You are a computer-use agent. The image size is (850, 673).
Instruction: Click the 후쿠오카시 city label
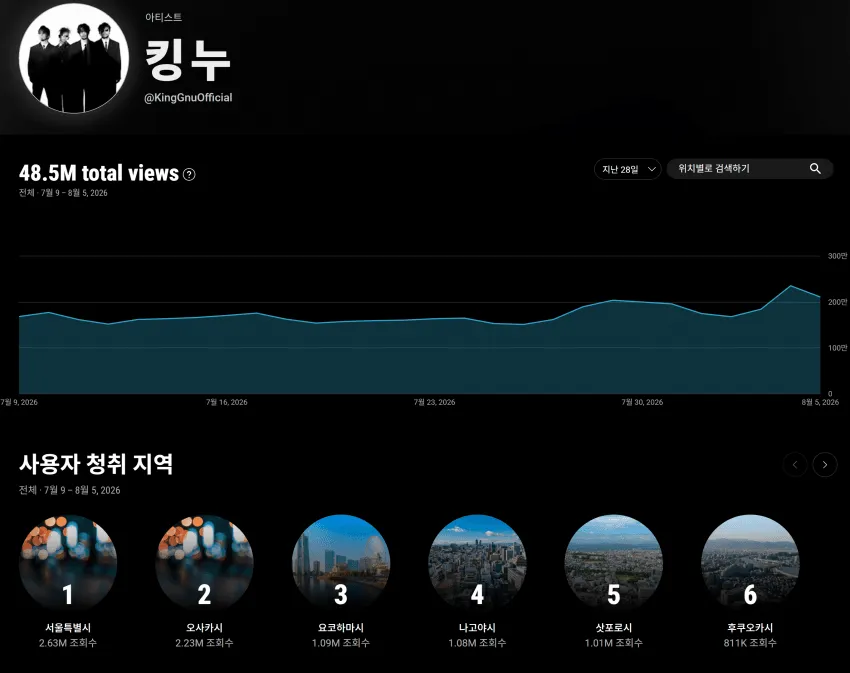point(750,627)
